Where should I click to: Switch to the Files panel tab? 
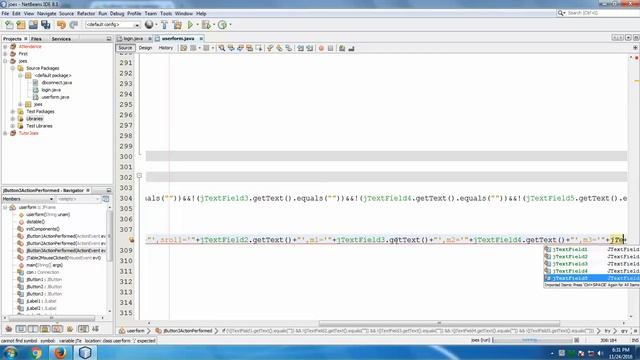click(x=36, y=39)
